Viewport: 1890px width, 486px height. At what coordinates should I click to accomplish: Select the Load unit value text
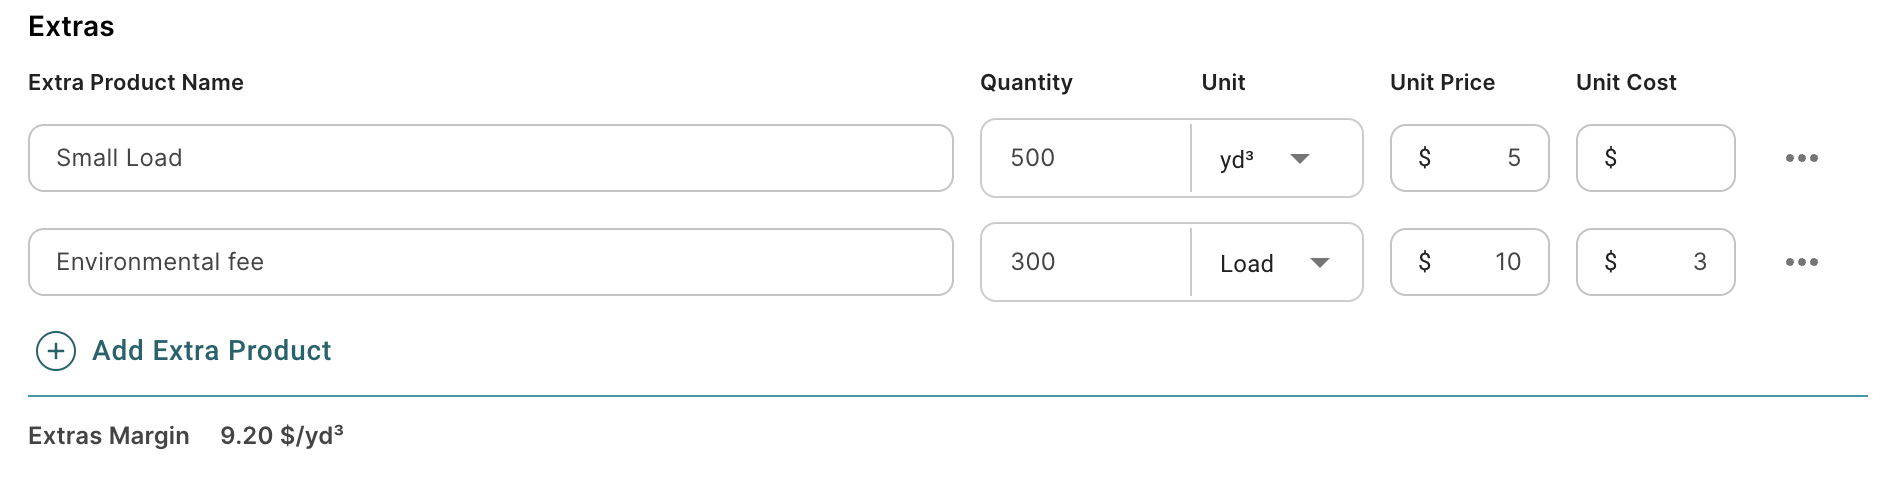click(x=1246, y=264)
